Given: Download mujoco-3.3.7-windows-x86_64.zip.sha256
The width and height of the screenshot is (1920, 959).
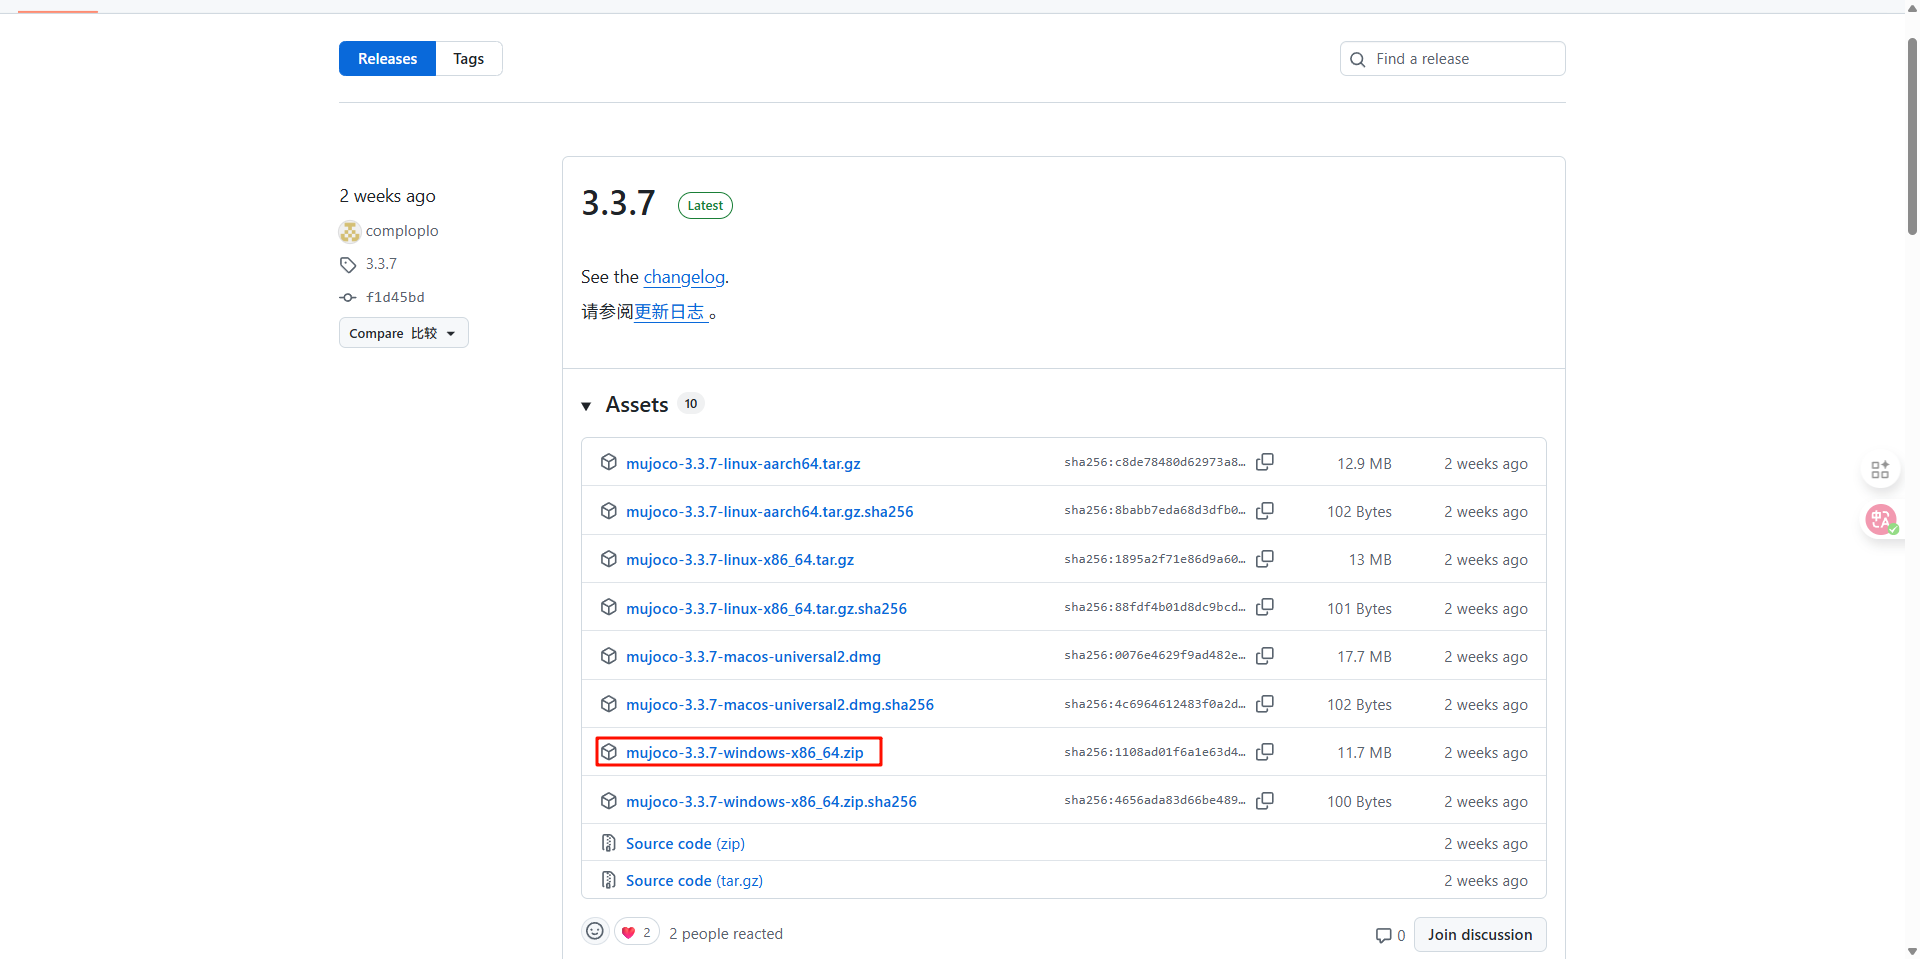Looking at the screenshot, I should [771, 802].
